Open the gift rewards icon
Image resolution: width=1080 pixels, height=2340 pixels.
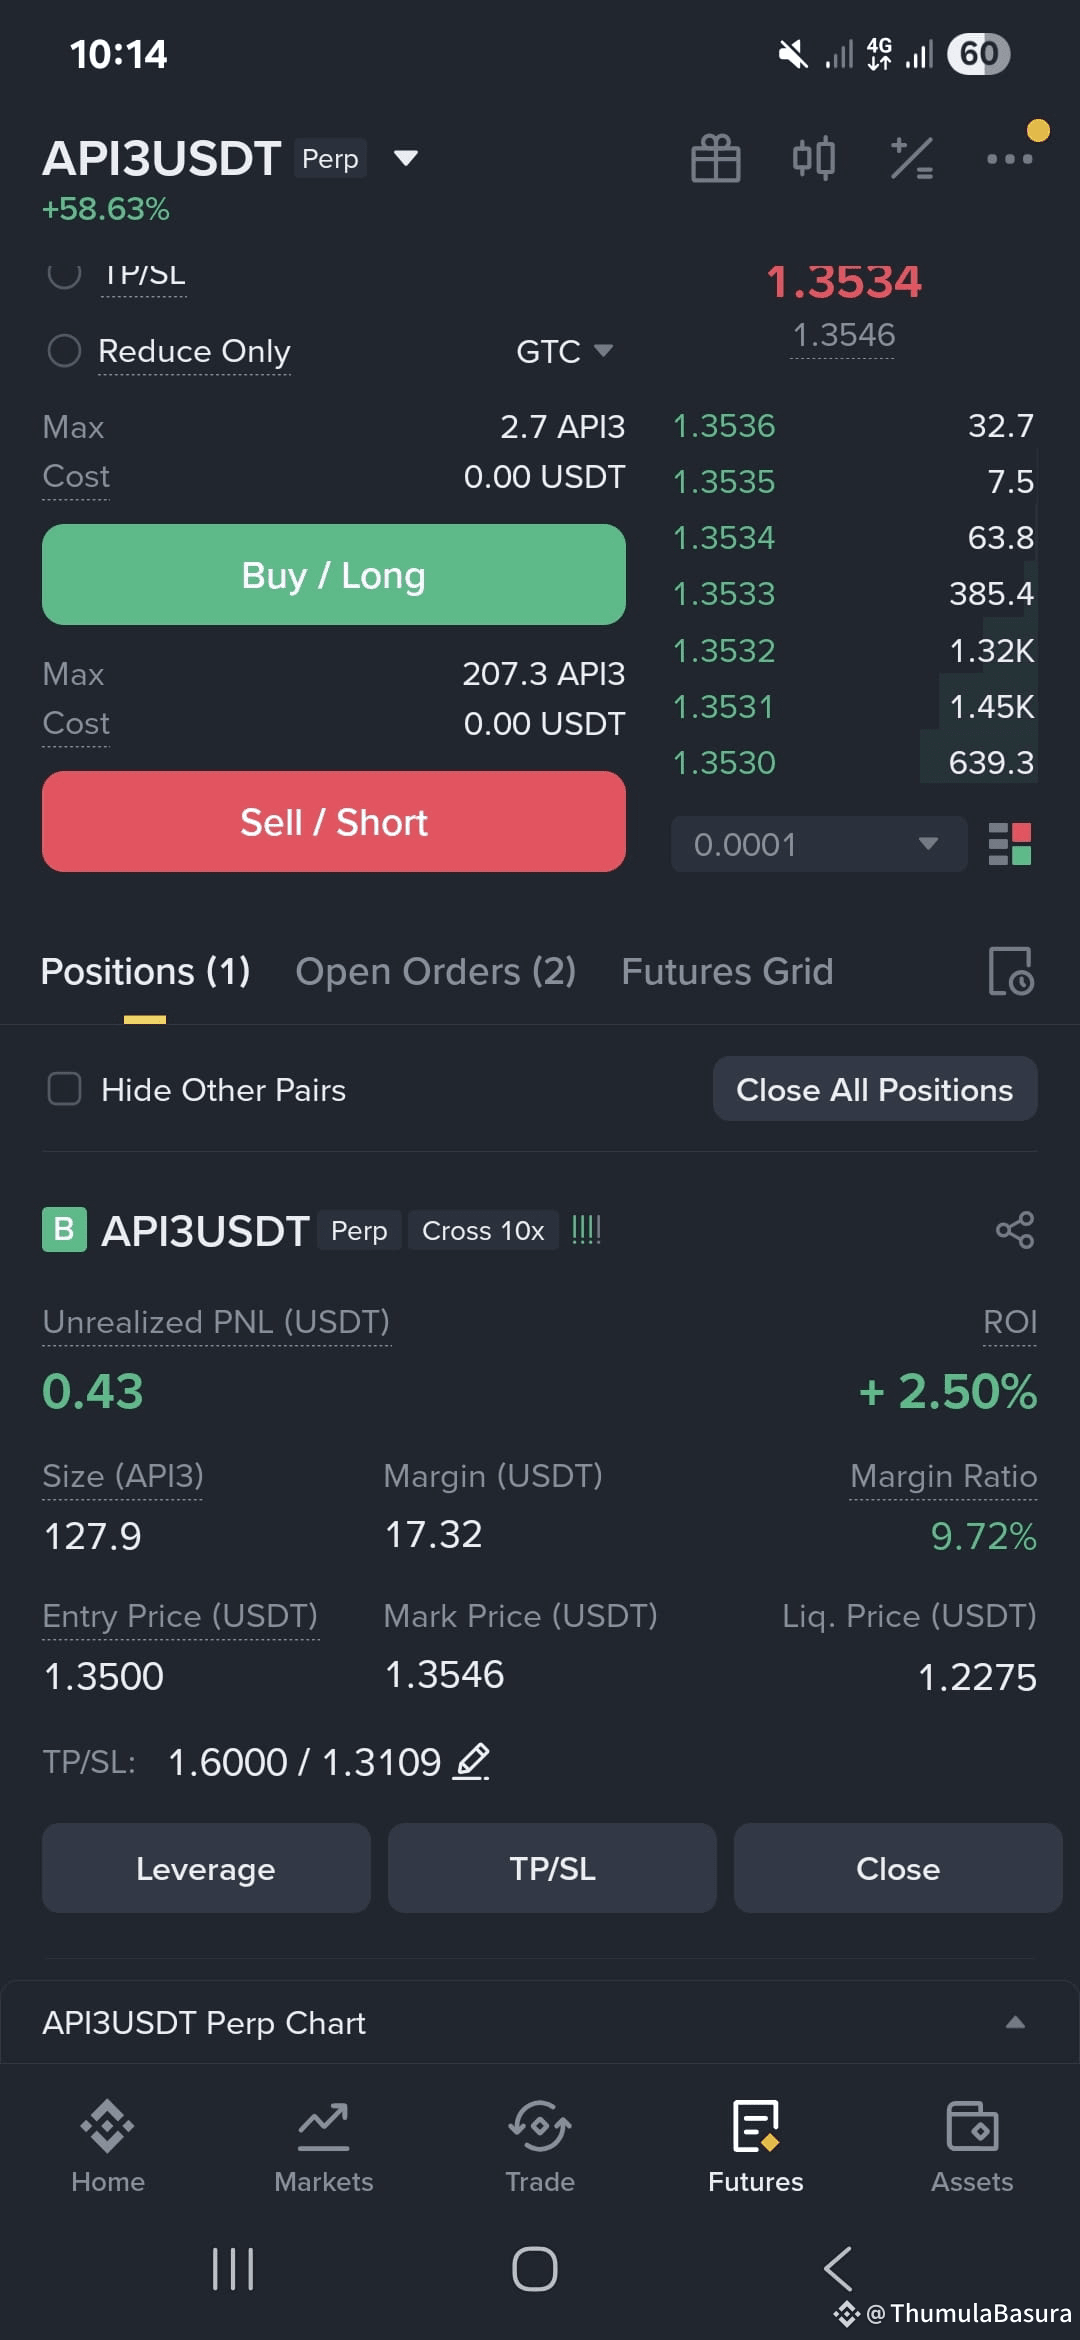tap(716, 158)
